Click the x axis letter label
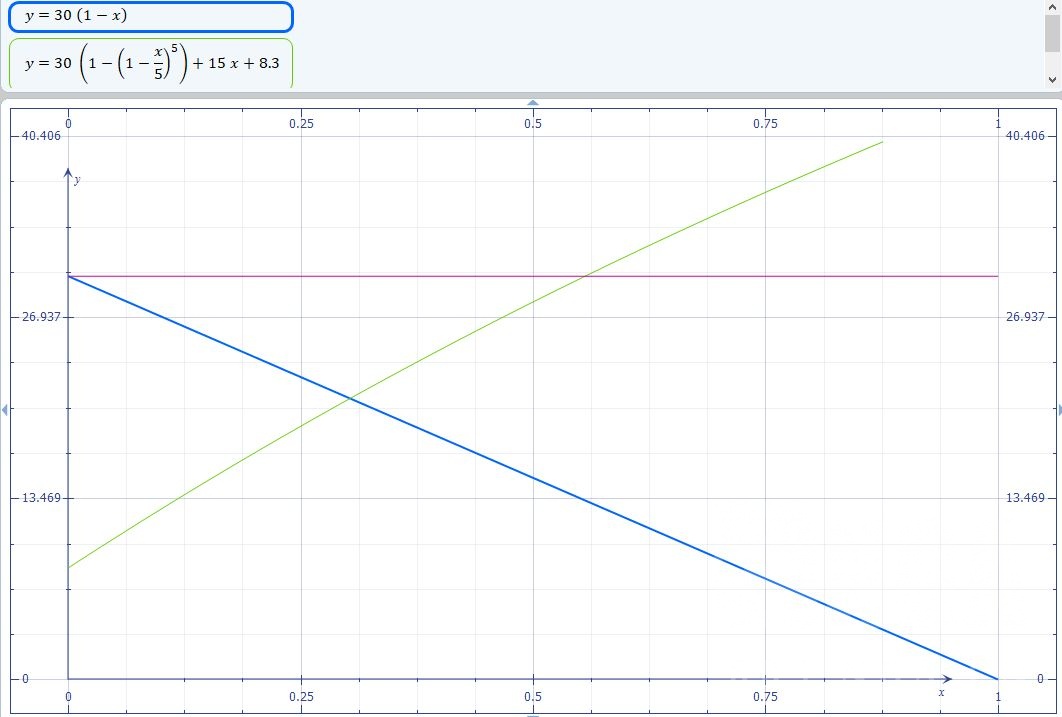Viewport: 1062px width, 717px height. 941,692
